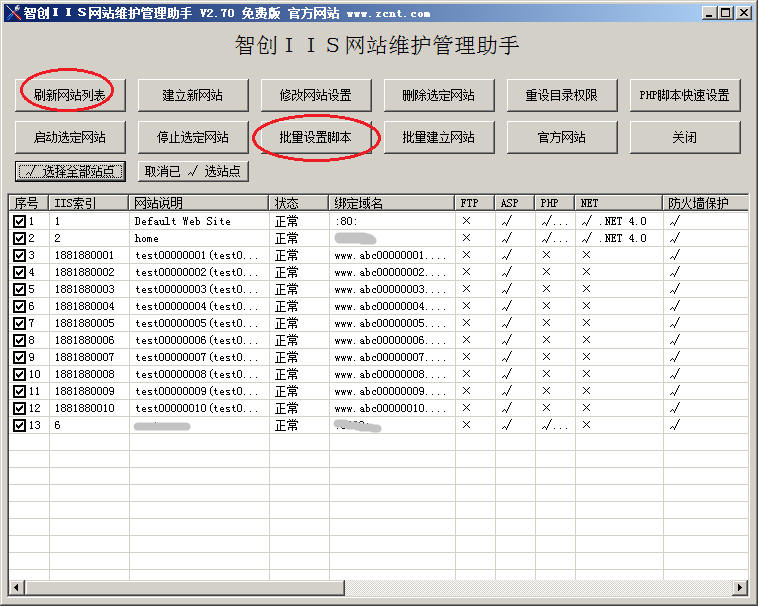Click 停止选定网站 button
758x606 pixels.
[193, 137]
